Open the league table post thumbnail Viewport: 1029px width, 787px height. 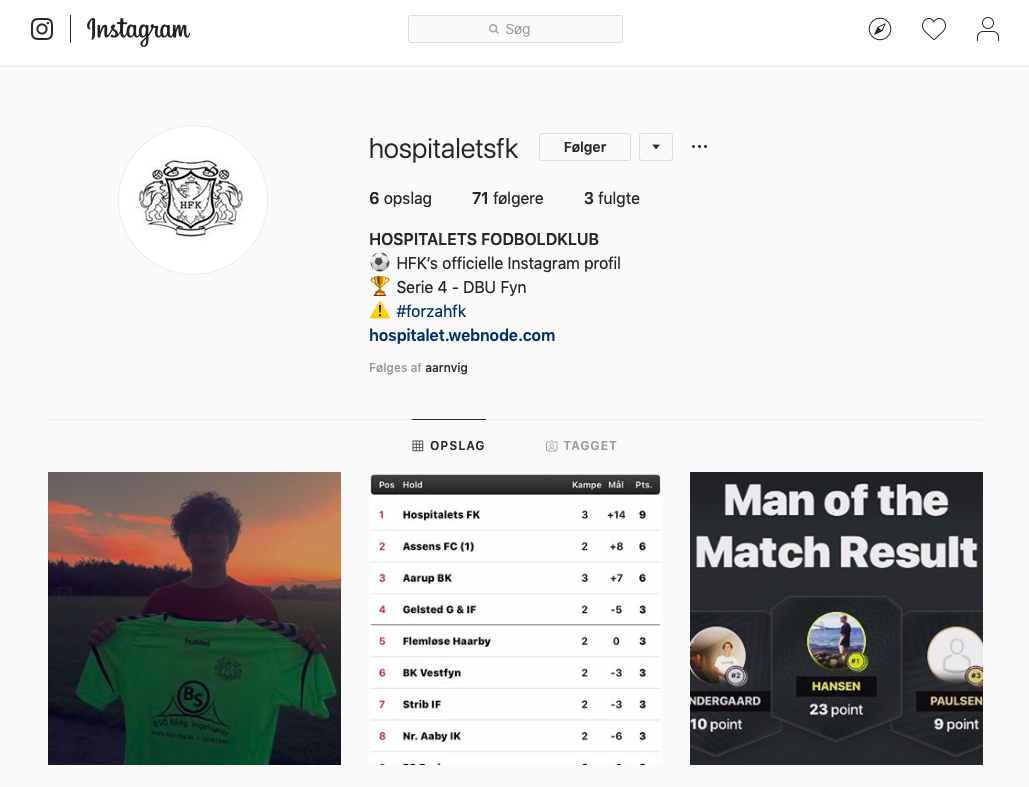coord(515,618)
